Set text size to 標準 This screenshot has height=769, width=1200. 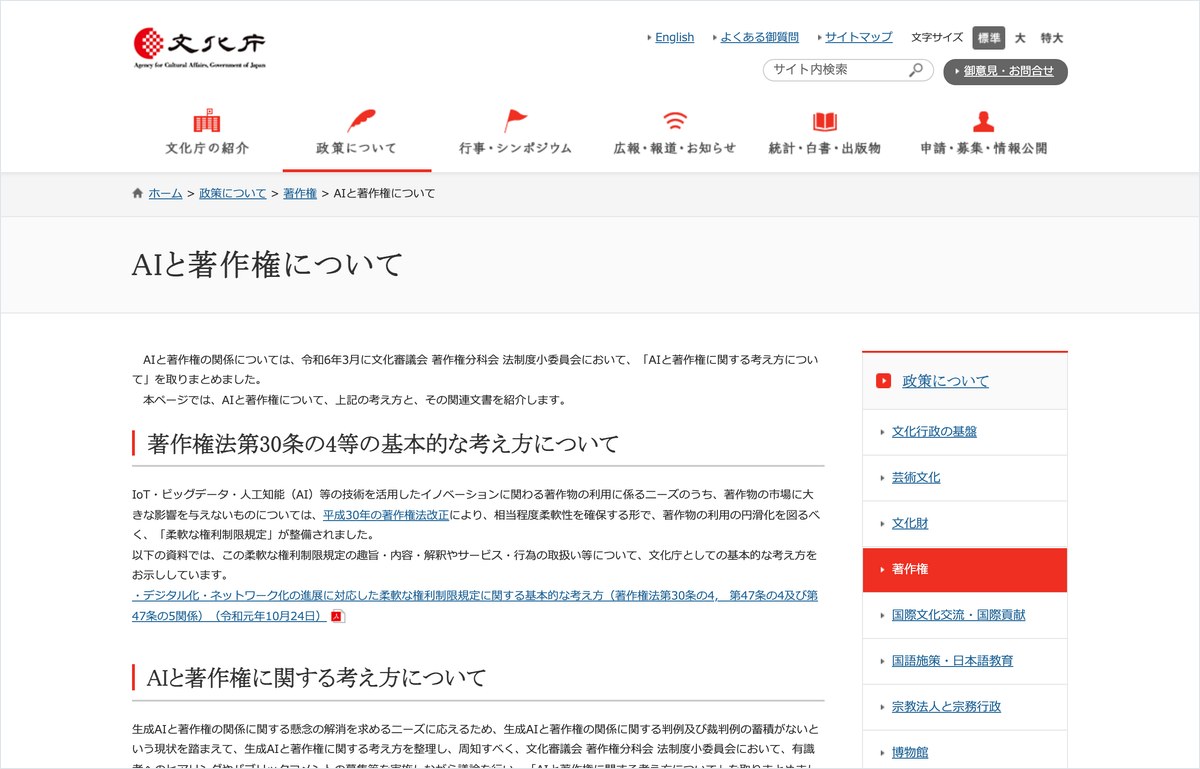(x=989, y=38)
